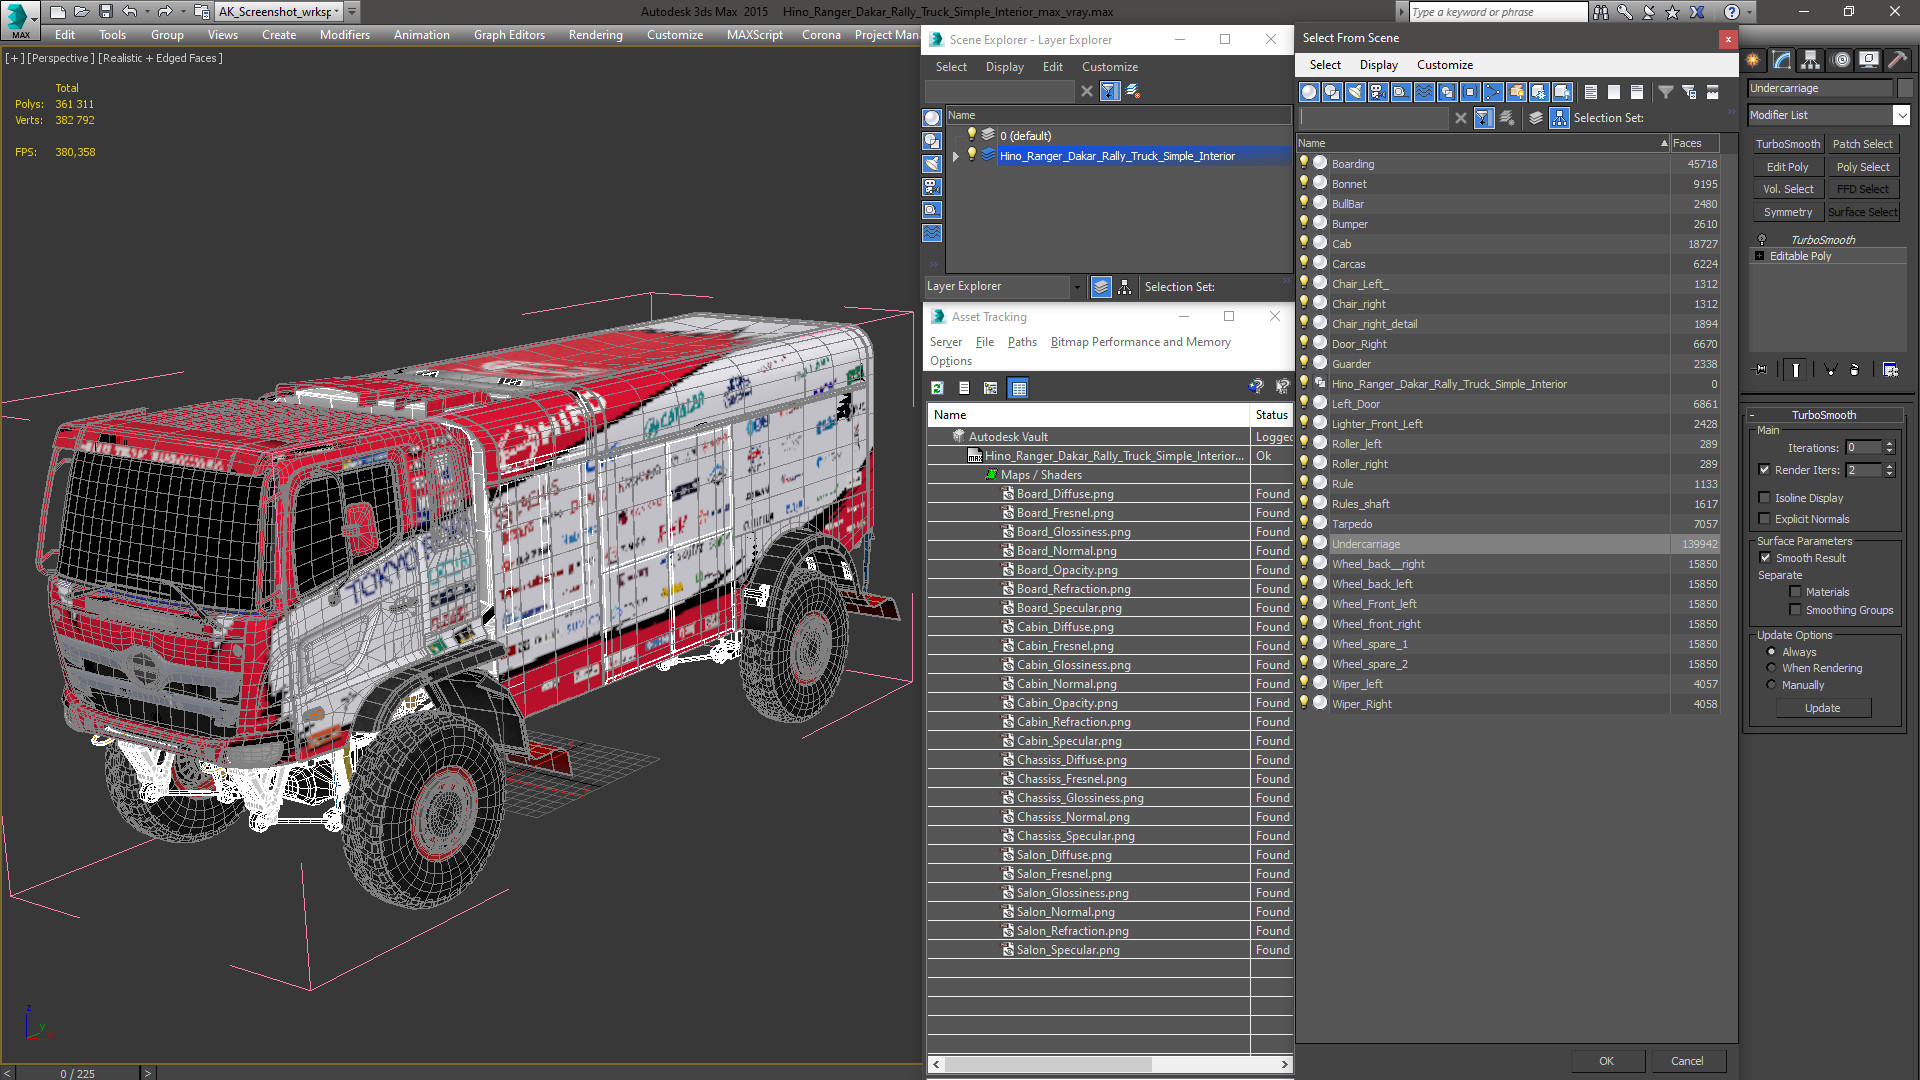The height and width of the screenshot is (1080, 1920).
Task: Open the Motion command panel tab
Action: (x=1841, y=60)
